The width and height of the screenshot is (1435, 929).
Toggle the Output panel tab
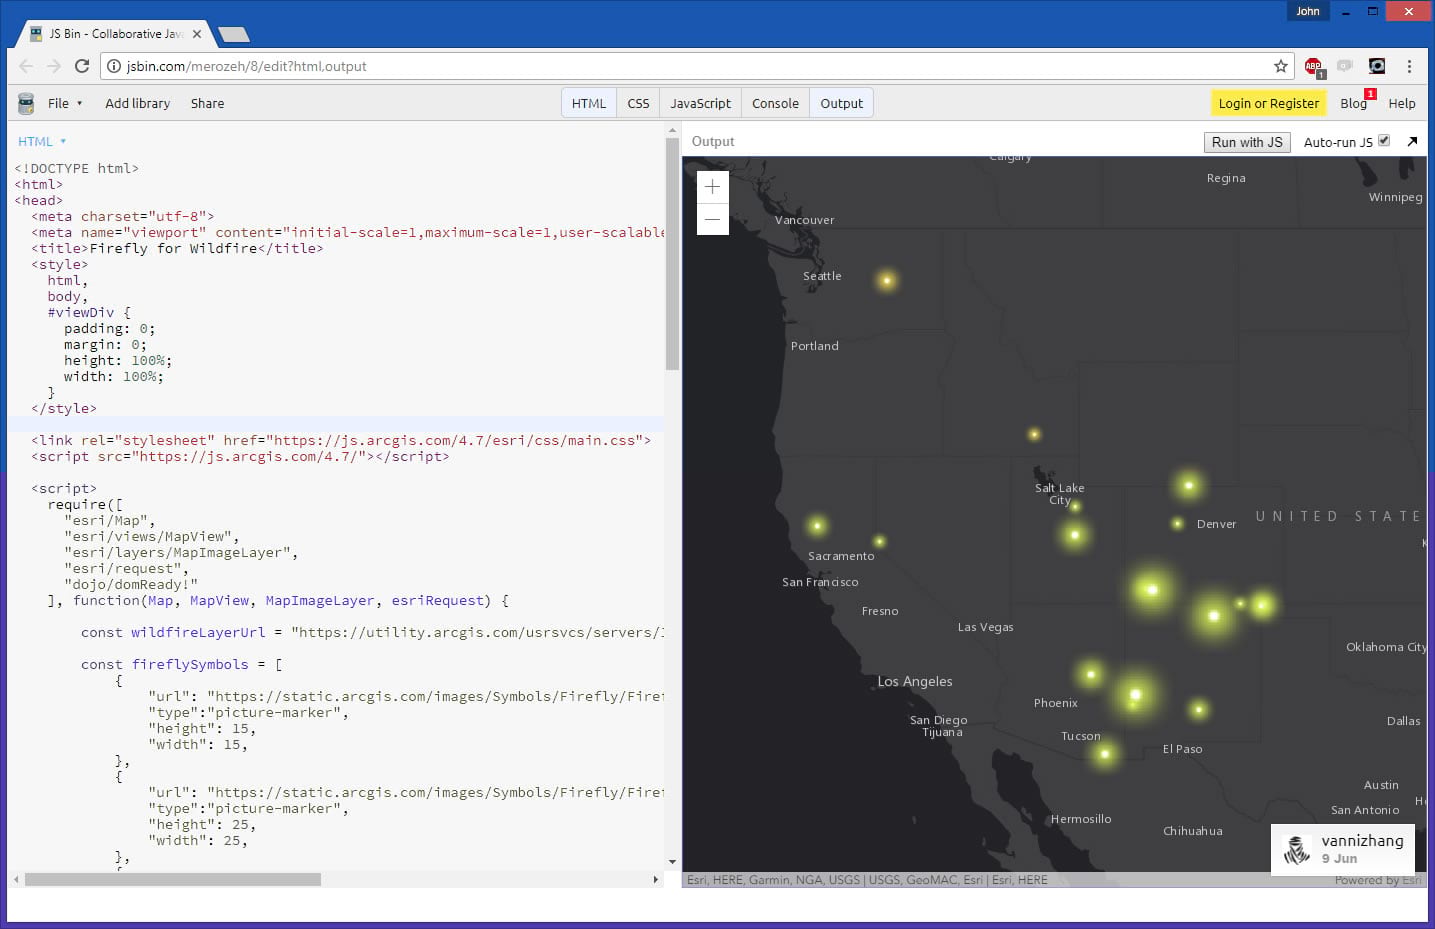841,103
